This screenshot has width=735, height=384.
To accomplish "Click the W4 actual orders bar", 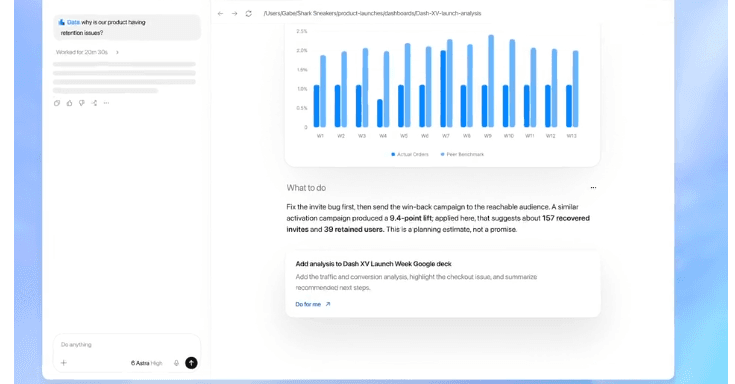I will (380, 113).
